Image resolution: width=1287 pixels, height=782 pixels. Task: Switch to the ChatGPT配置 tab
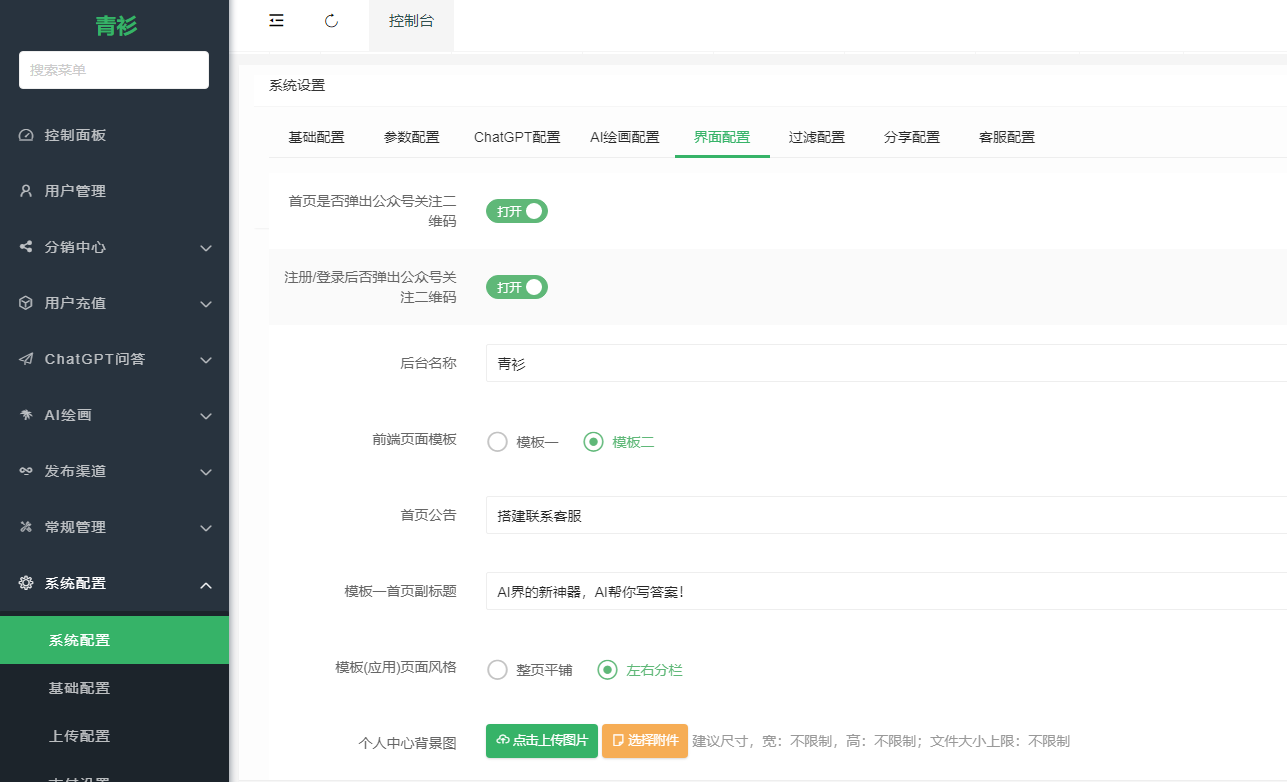(x=517, y=138)
